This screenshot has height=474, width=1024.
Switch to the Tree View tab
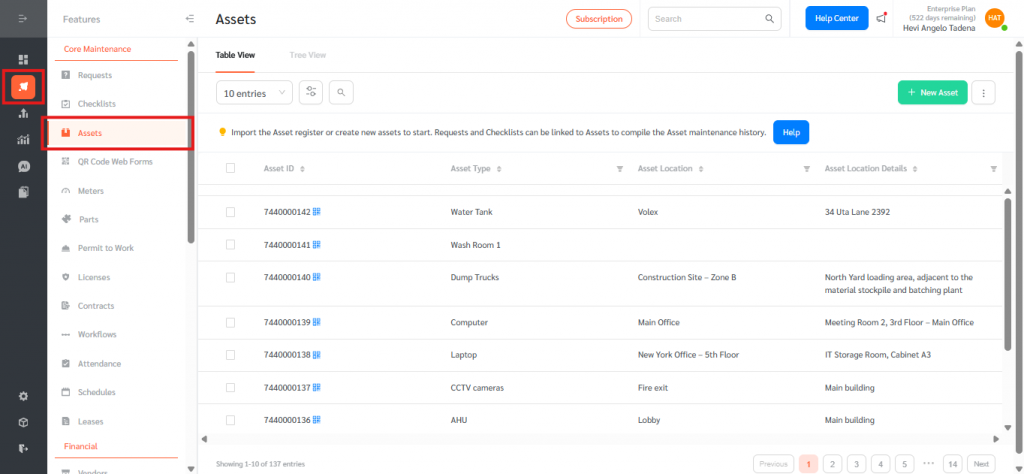[307, 55]
